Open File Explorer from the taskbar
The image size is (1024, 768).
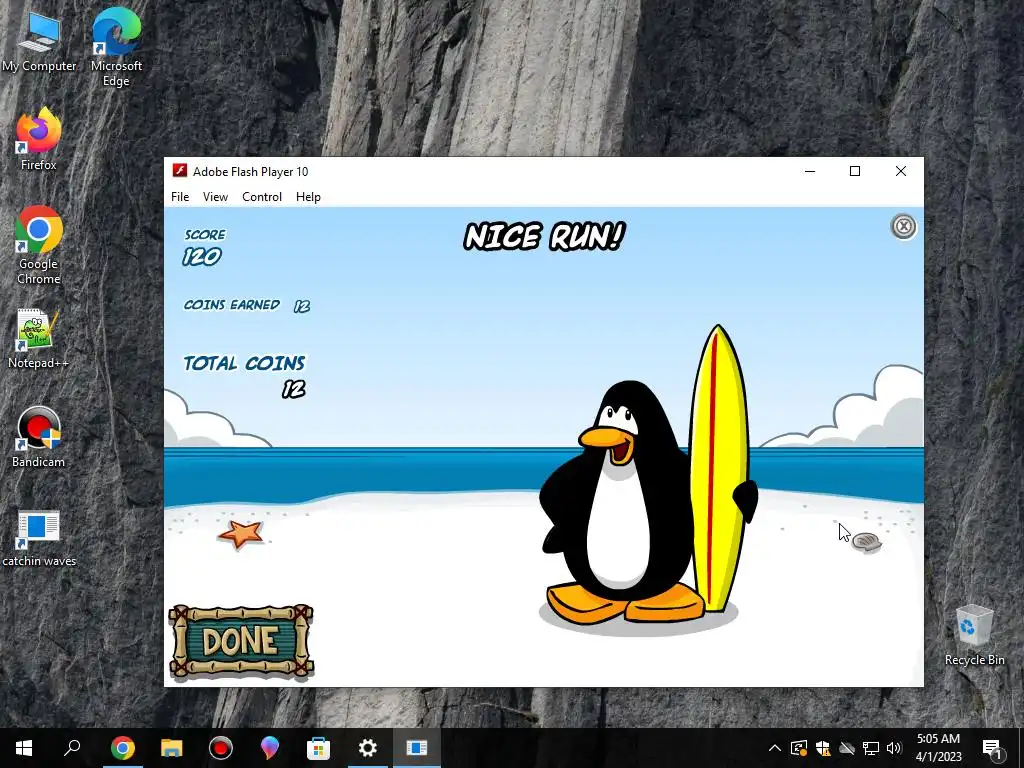tap(172, 748)
